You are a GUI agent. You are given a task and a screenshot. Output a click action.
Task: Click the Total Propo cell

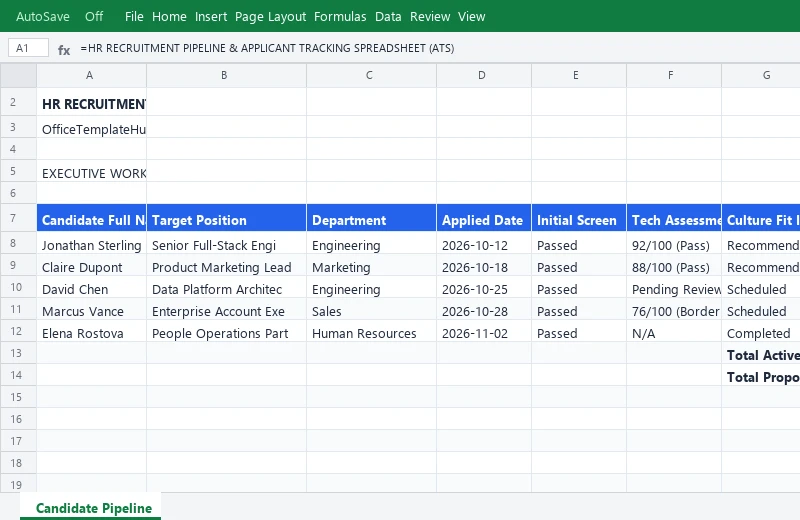761,375
